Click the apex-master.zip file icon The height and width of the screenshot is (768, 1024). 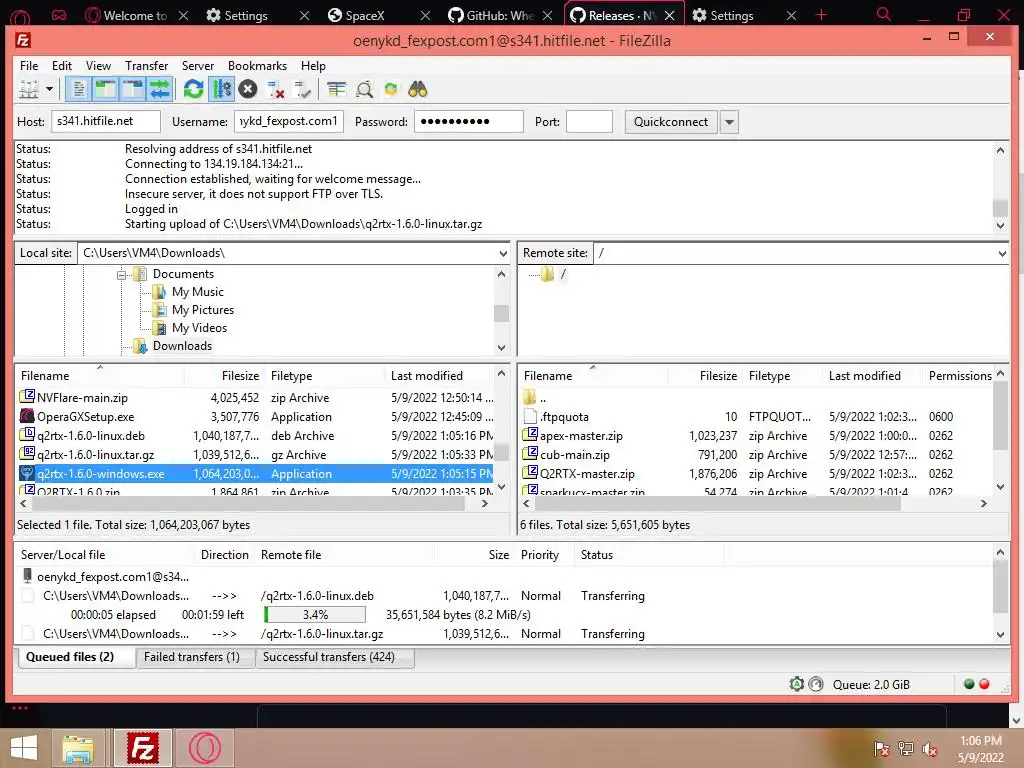tap(530, 434)
